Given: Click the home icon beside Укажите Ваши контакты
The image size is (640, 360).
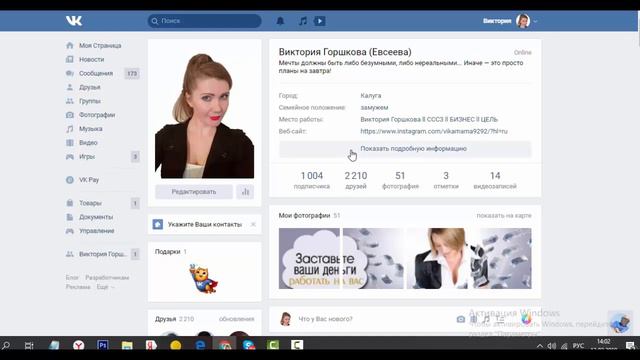Looking at the screenshot, I should click(158, 224).
